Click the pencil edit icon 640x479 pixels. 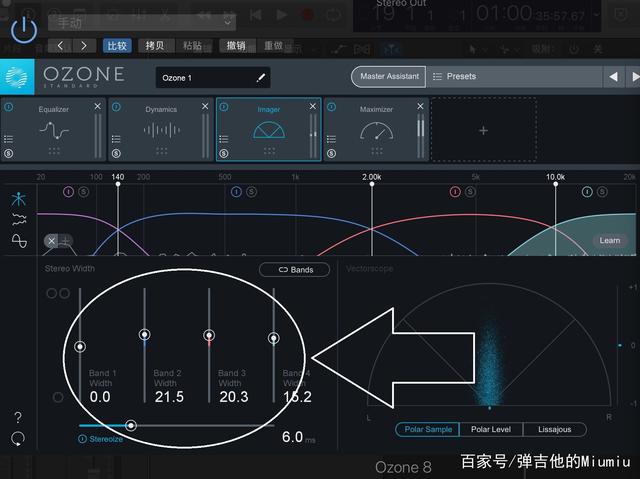[261, 78]
